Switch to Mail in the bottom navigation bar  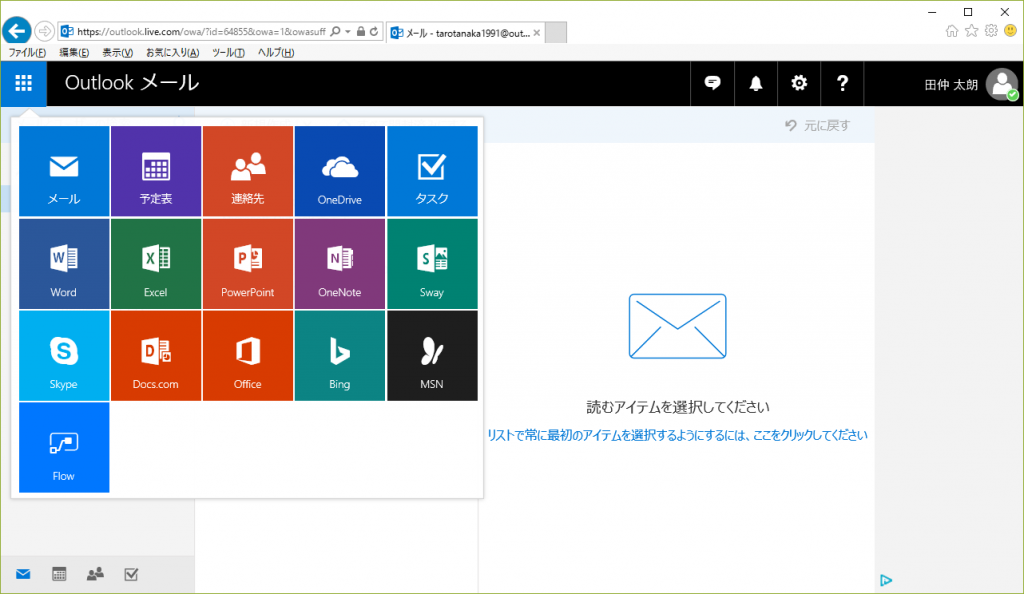pos(24,574)
